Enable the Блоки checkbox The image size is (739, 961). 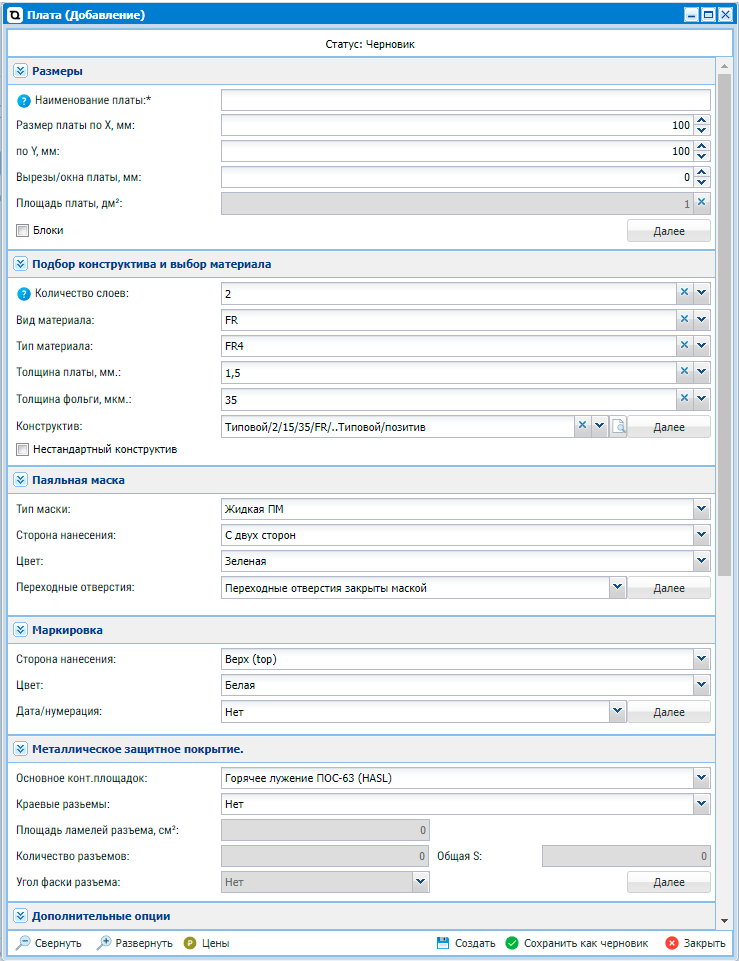pyautogui.click(x=23, y=230)
